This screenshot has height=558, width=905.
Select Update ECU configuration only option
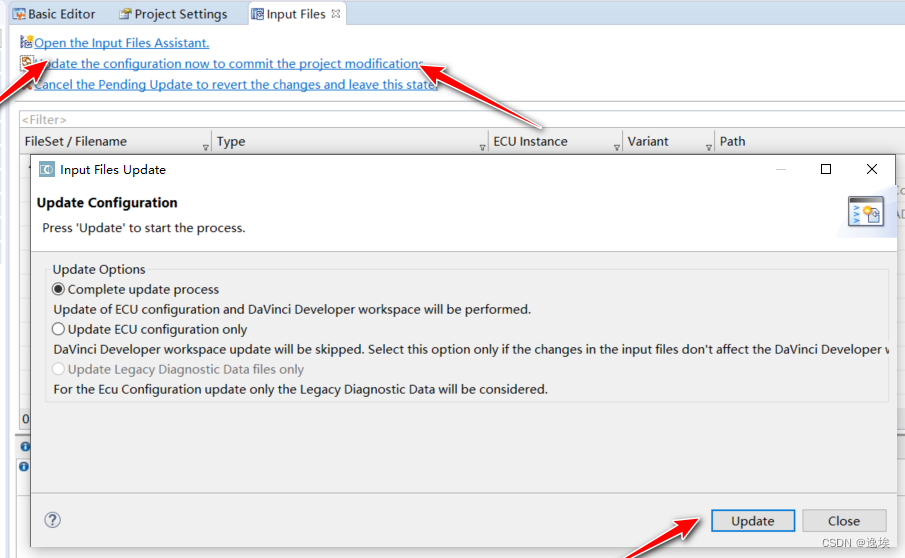pyautogui.click(x=149, y=329)
